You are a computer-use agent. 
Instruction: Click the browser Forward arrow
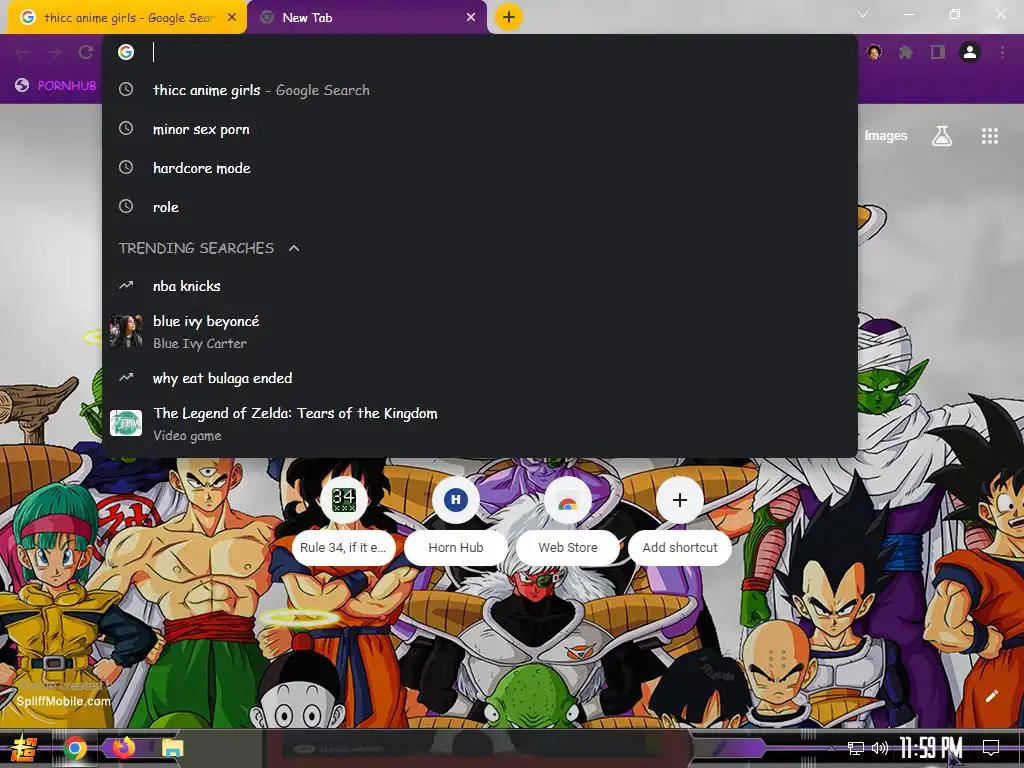coord(54,52)
